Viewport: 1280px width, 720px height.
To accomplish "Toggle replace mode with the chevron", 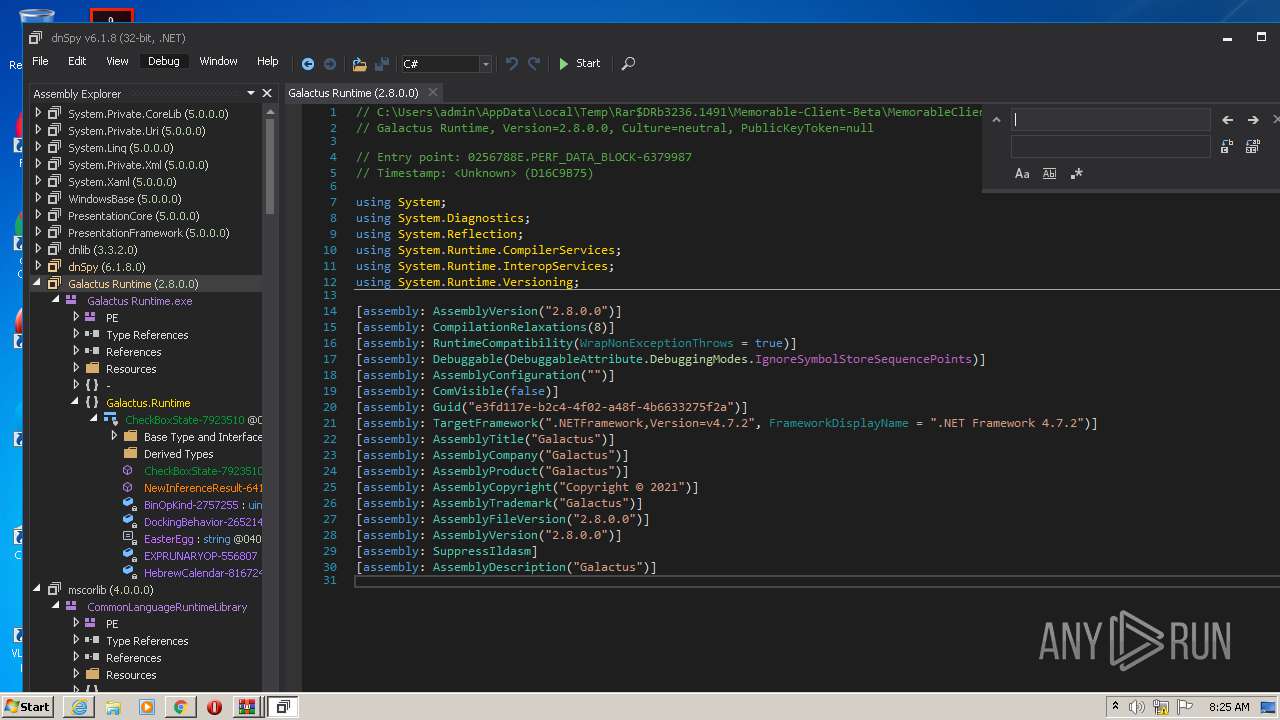I will tap(996, 120).
